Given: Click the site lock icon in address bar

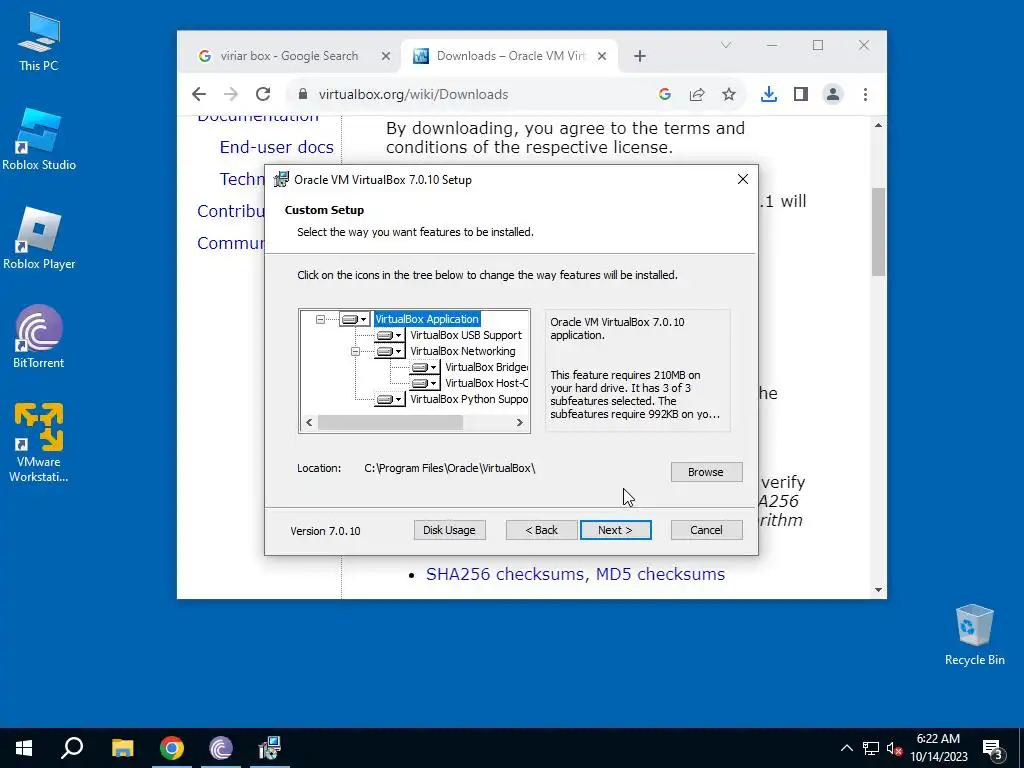Looking at the screenshot, I should tap(302, 94).
